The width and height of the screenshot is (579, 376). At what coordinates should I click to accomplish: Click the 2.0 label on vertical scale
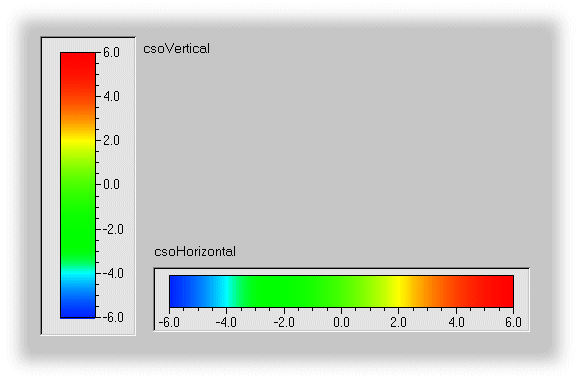click(x=111, y=140)
